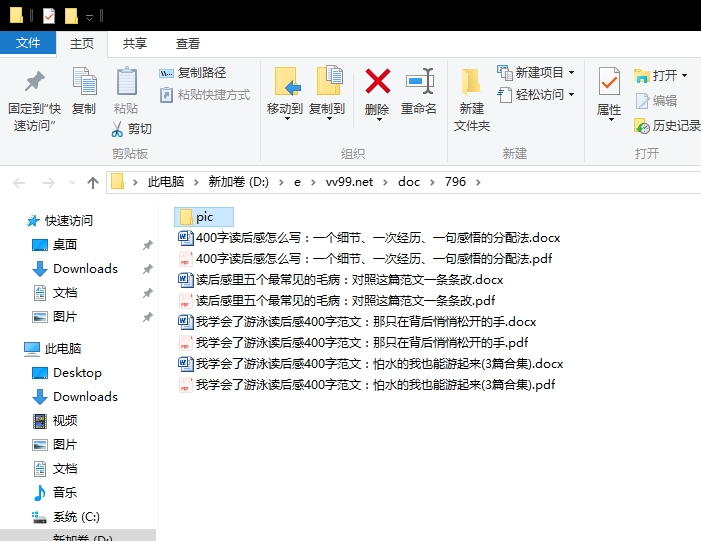The height and width of the screenshot is (541, 701).
Task: Click the Edit (编辑) button
Action: click(x=656, y=101)
